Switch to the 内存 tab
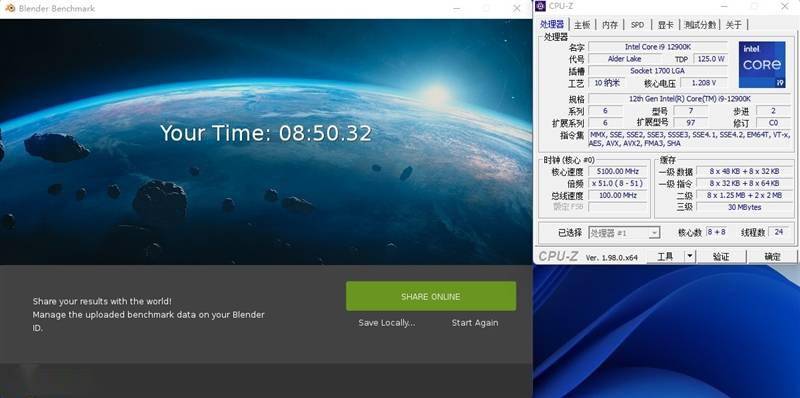 click(x=610, y=24)
